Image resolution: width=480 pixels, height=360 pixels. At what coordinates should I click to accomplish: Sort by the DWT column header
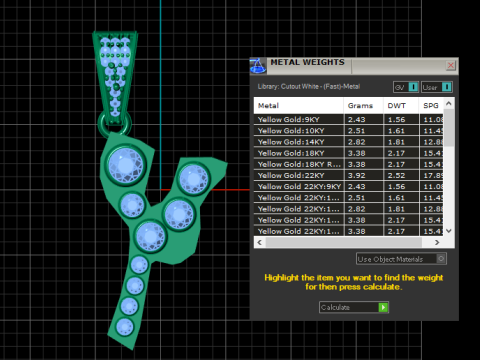(x=401, y=106)
